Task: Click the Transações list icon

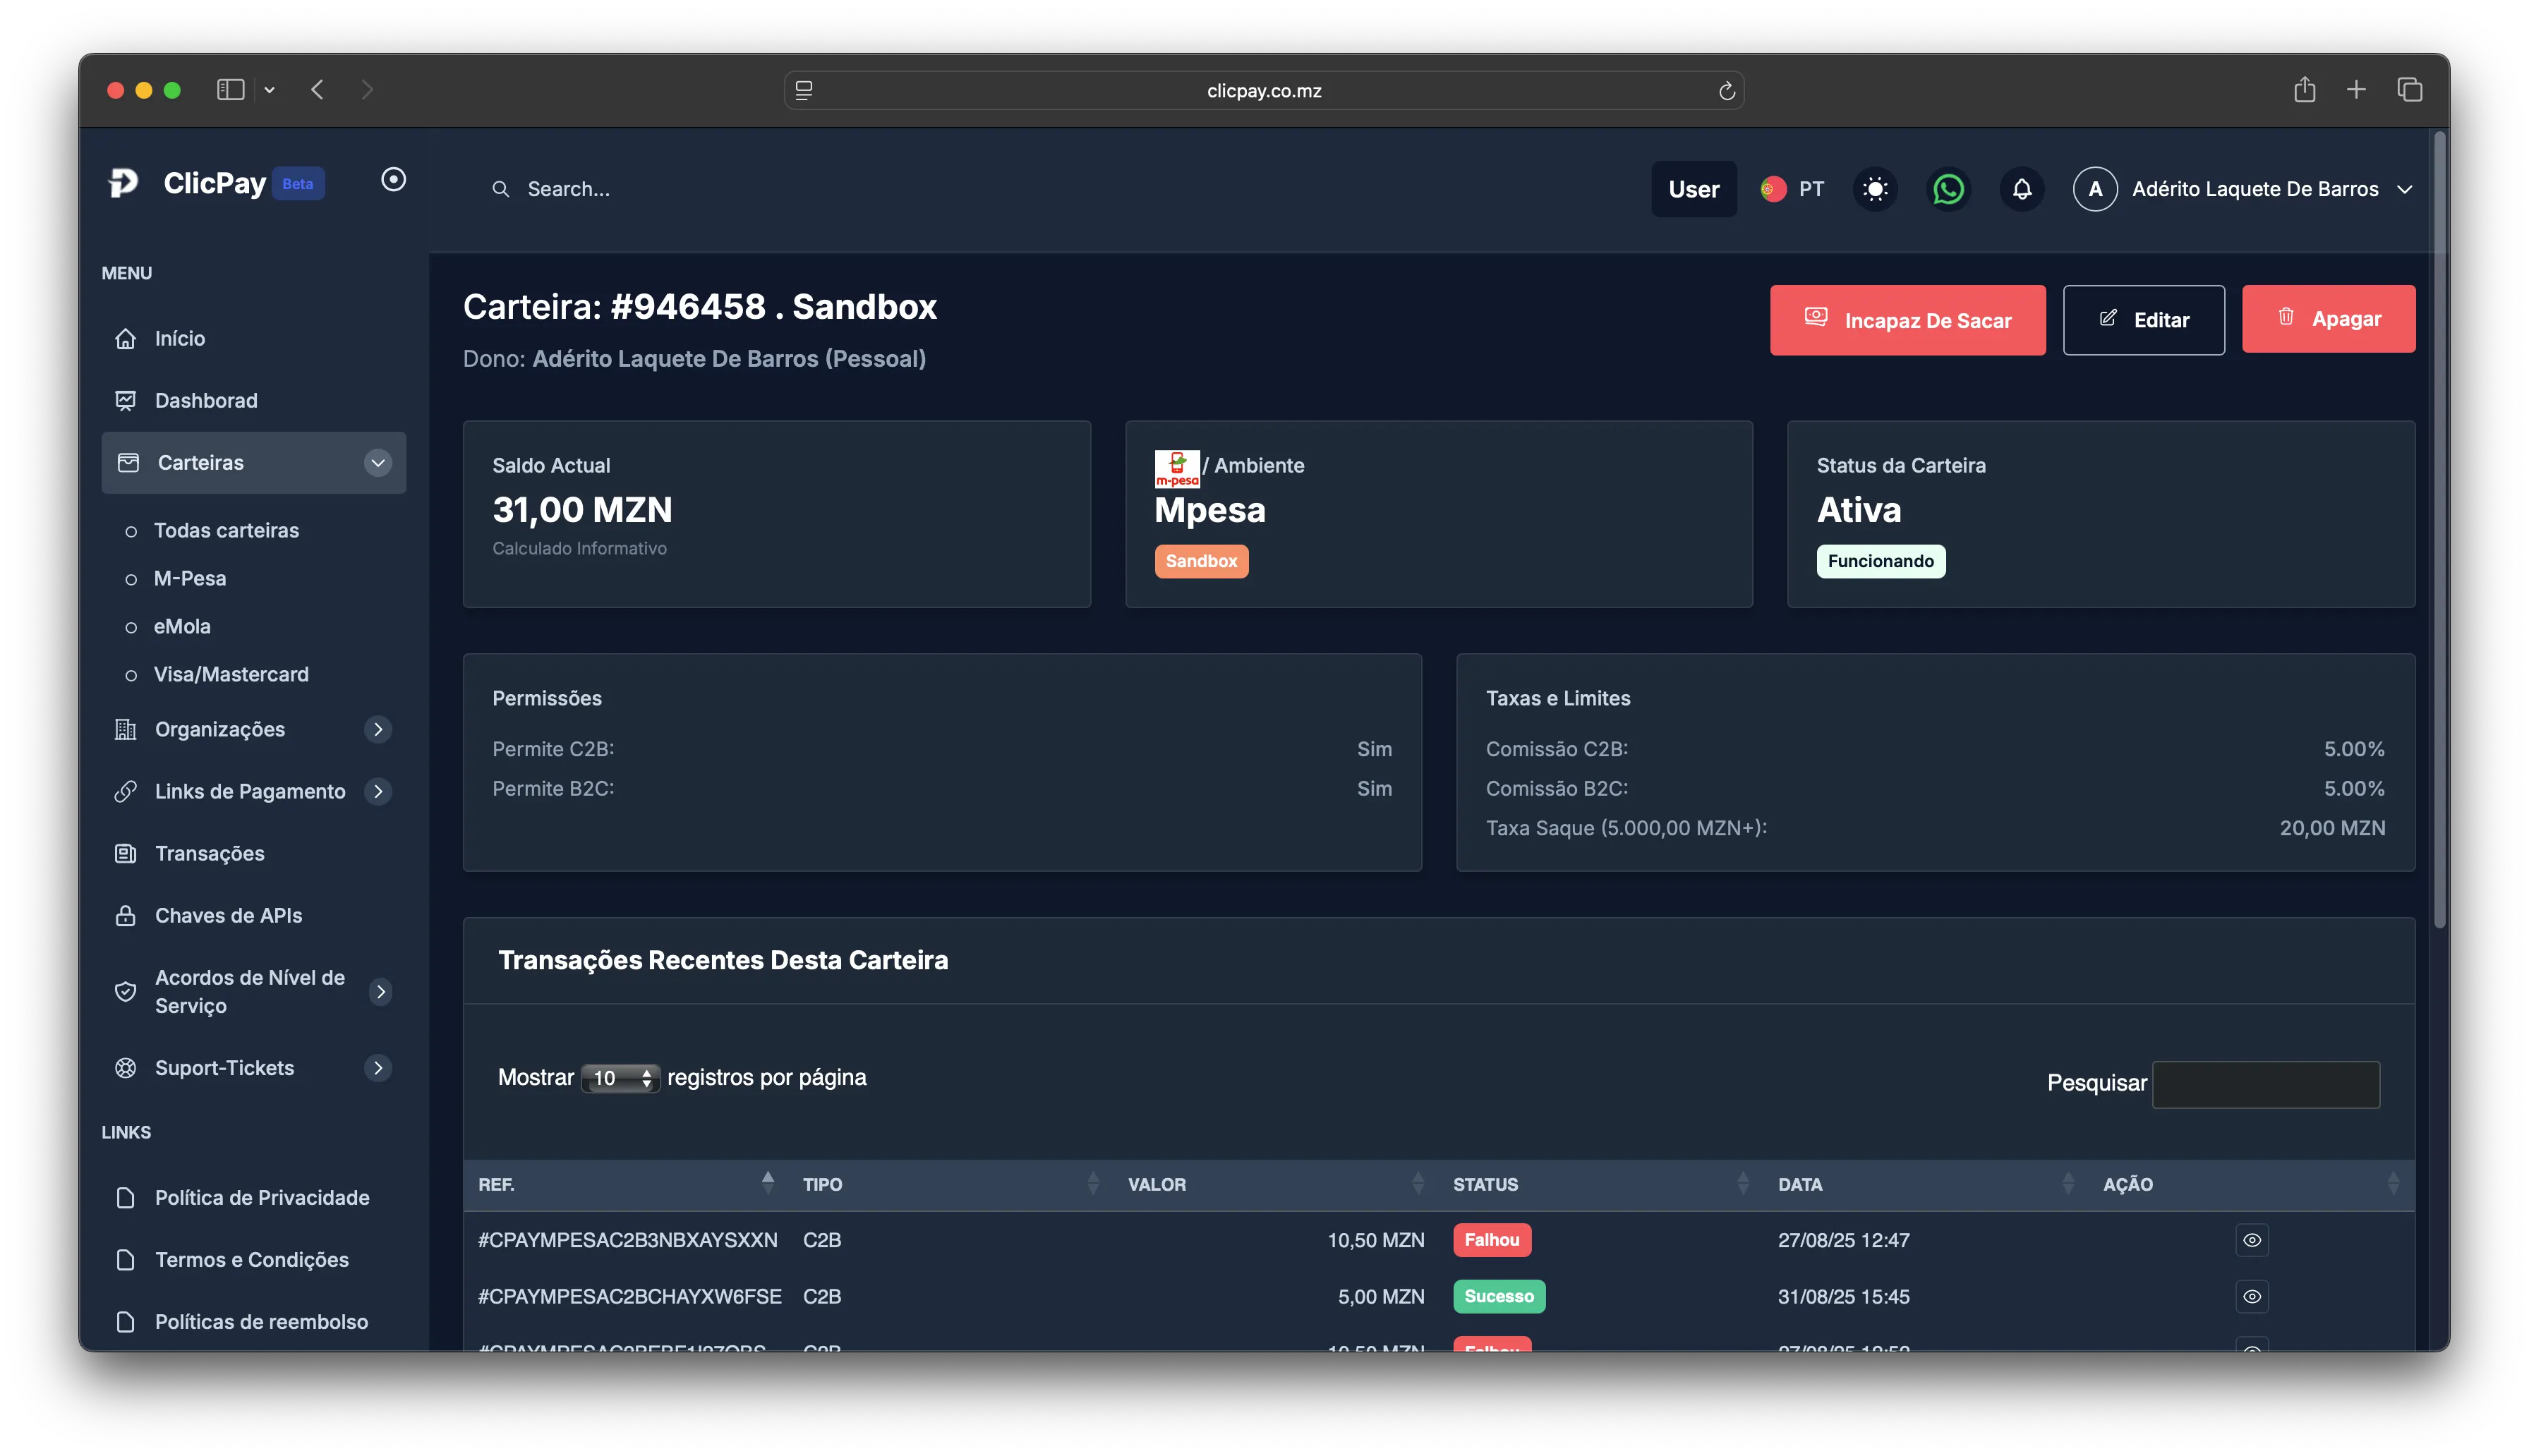Action: [x=125, y=854]
